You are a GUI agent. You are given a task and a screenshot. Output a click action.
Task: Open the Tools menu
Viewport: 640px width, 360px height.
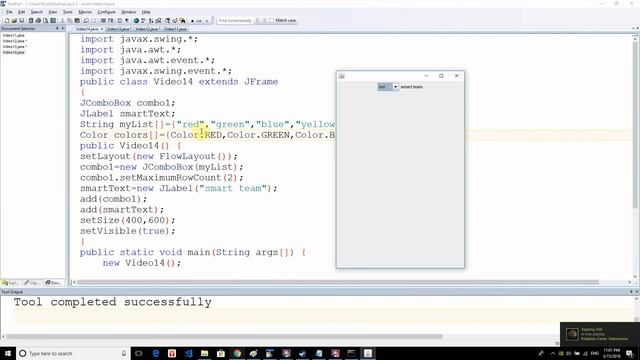pos(68,12)
